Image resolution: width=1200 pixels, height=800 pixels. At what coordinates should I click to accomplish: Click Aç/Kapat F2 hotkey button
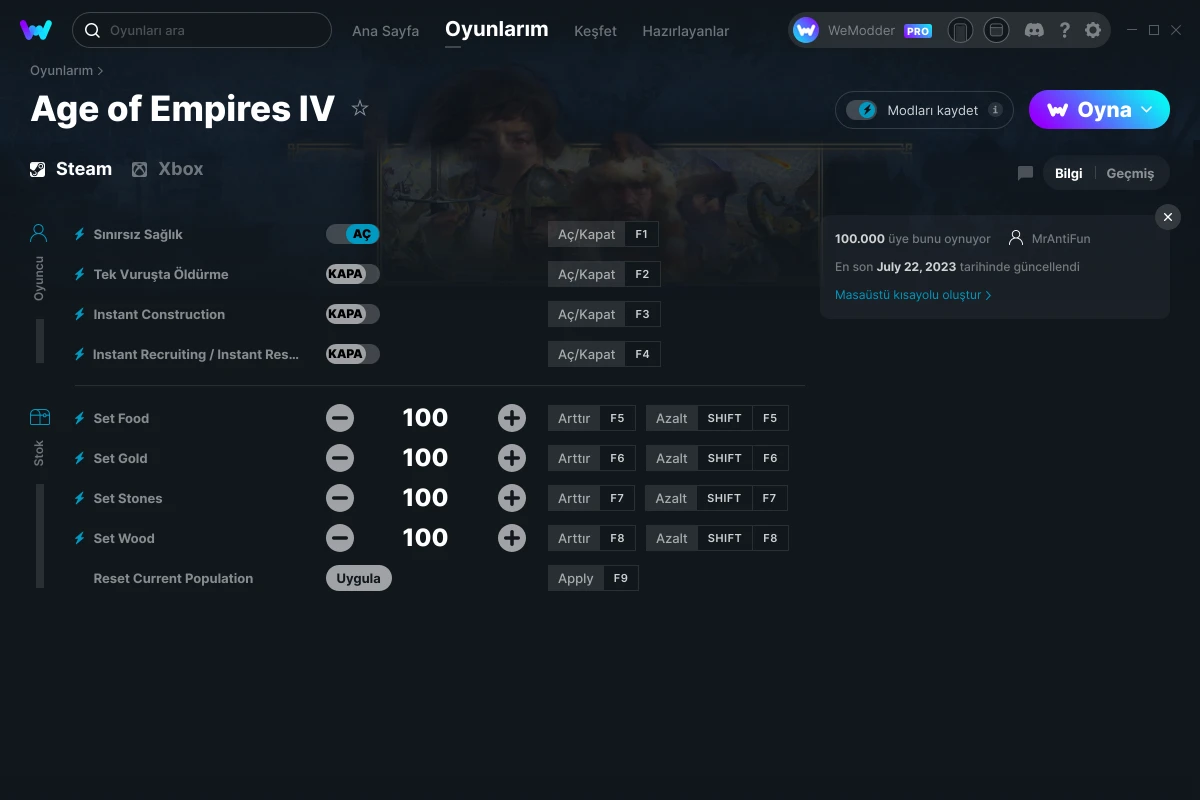click(604, 274)
